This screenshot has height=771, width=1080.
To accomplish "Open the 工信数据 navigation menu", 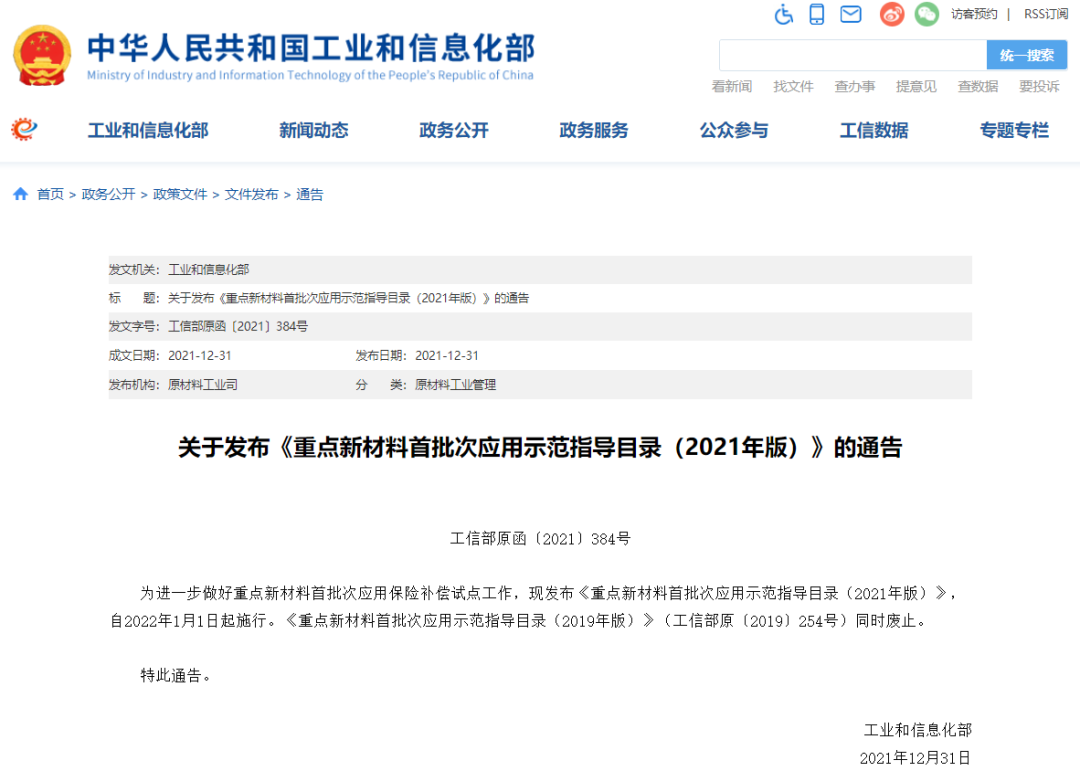I will pos(872,130).
